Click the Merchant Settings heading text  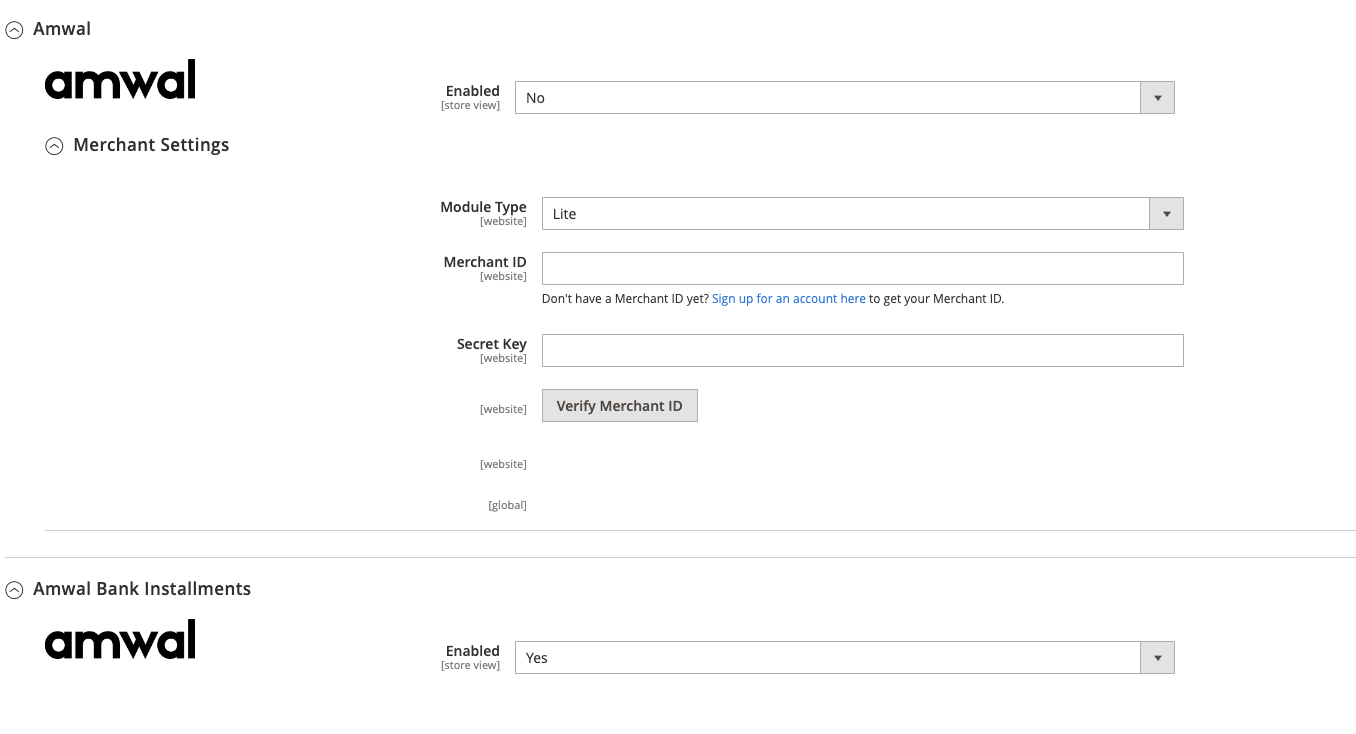coord(151,145)
